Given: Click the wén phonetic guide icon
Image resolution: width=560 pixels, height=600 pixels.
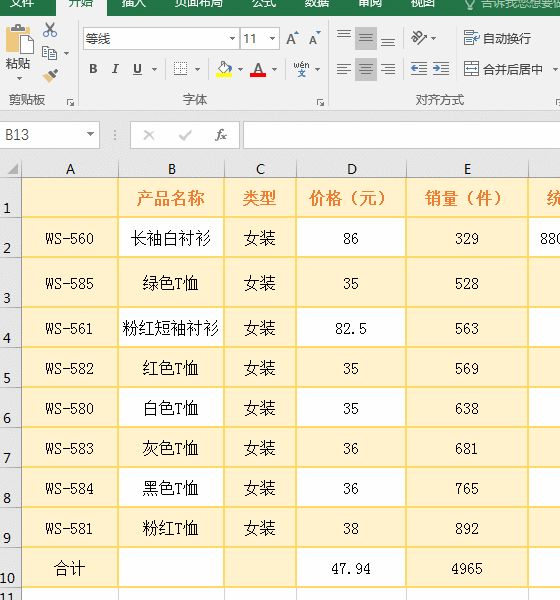Looking at the screenshot, I should (x=302, y=69).
